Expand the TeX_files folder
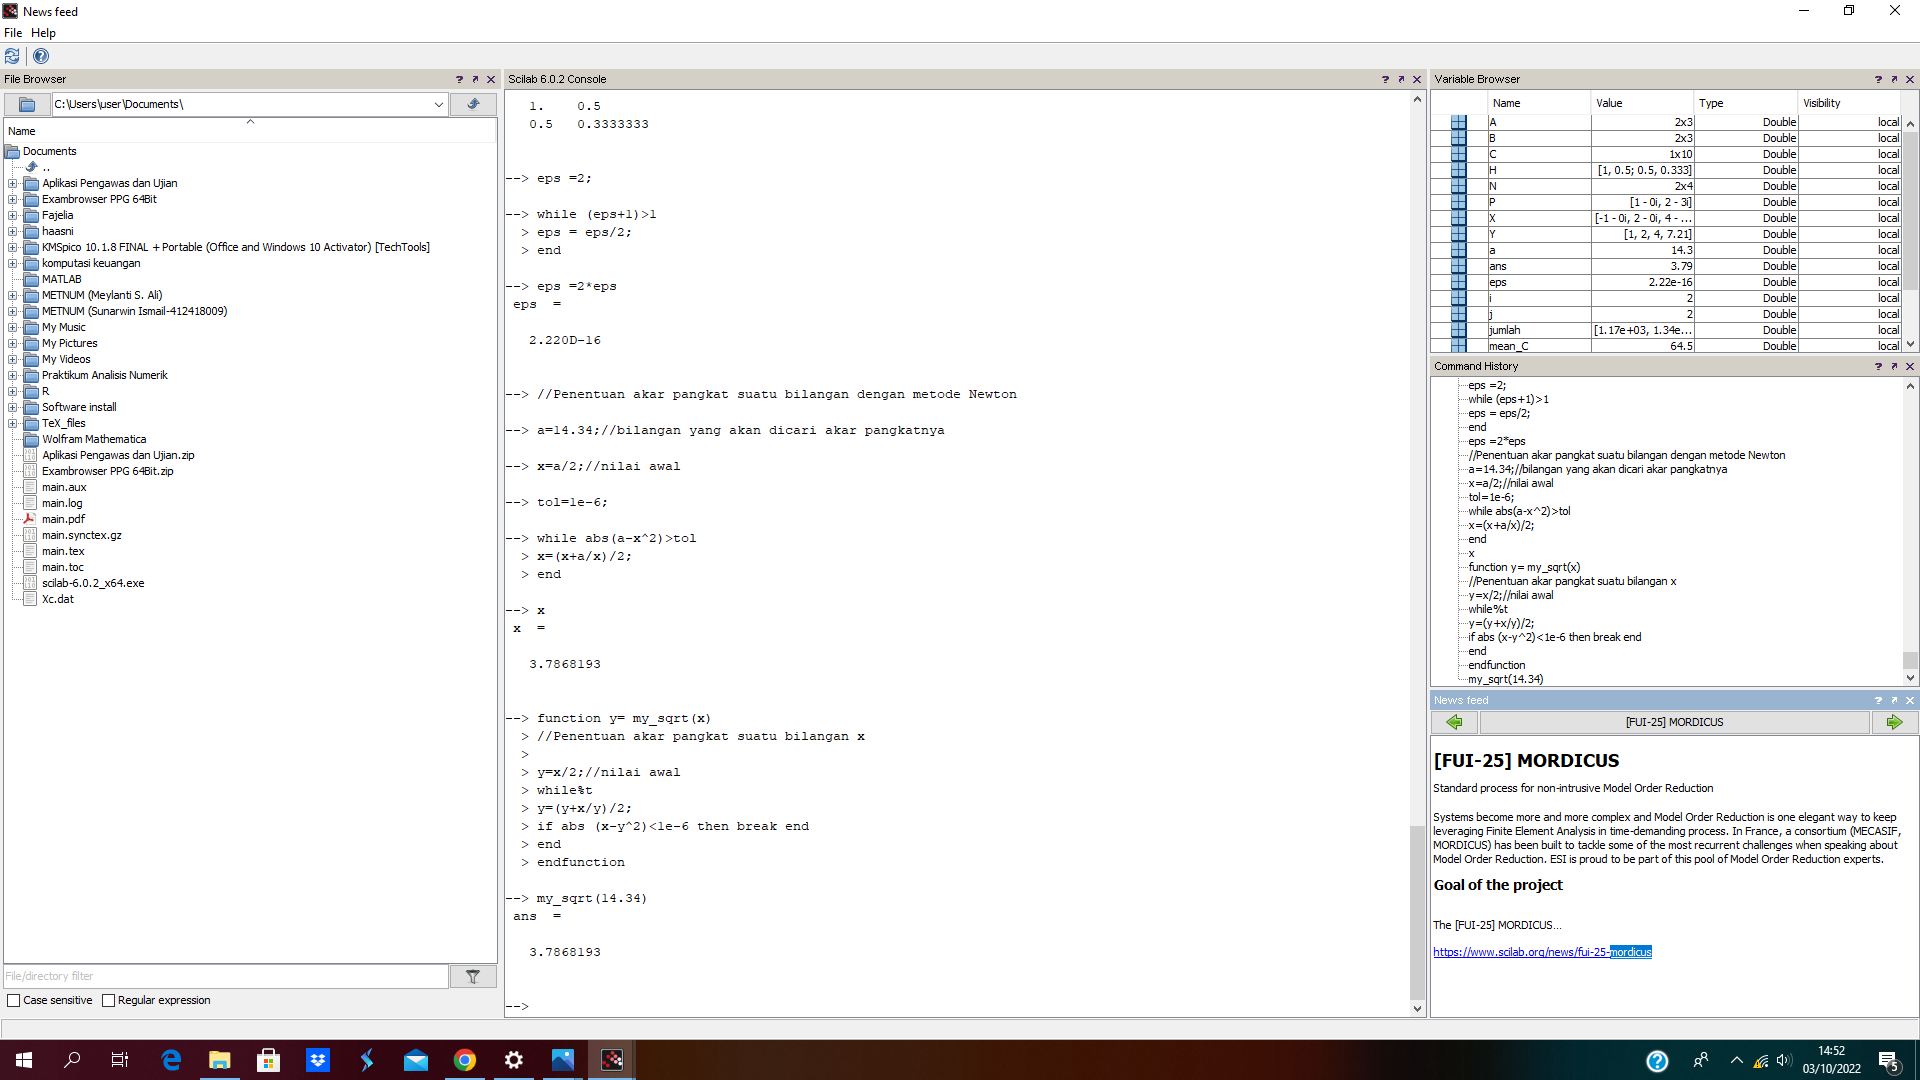 pos(12,423)
